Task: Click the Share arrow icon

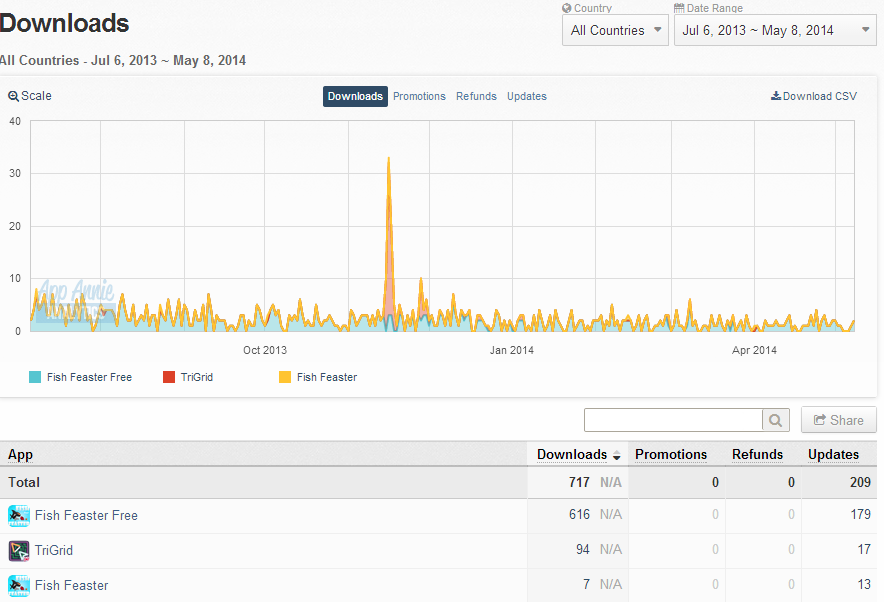Action: (820, 420)
